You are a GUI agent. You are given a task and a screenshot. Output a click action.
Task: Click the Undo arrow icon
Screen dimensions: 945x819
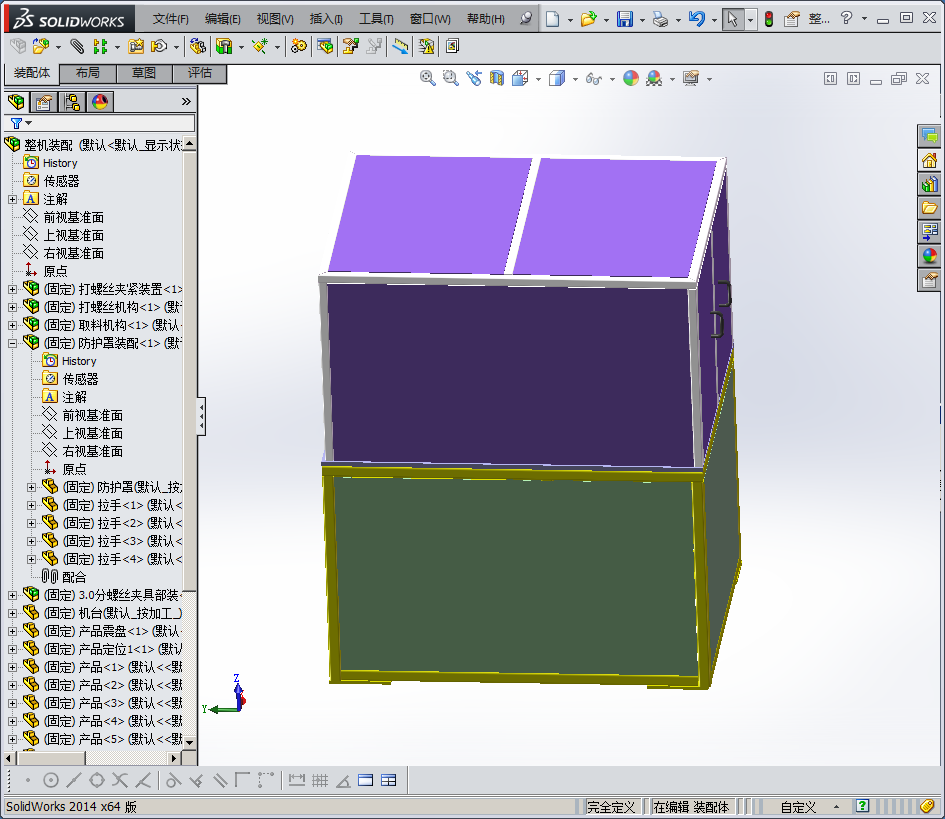697,19
